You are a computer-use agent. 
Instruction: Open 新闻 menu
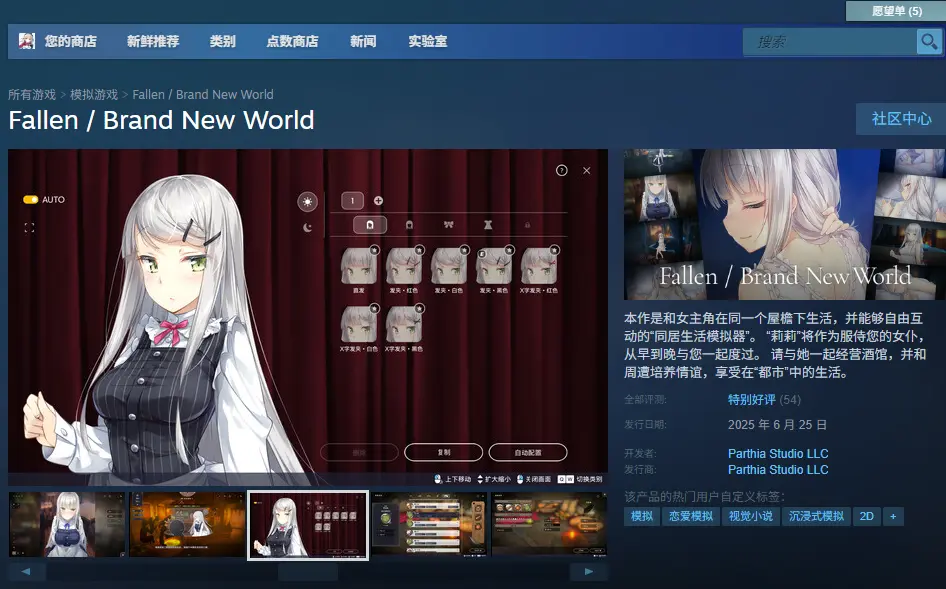(363, 41)
